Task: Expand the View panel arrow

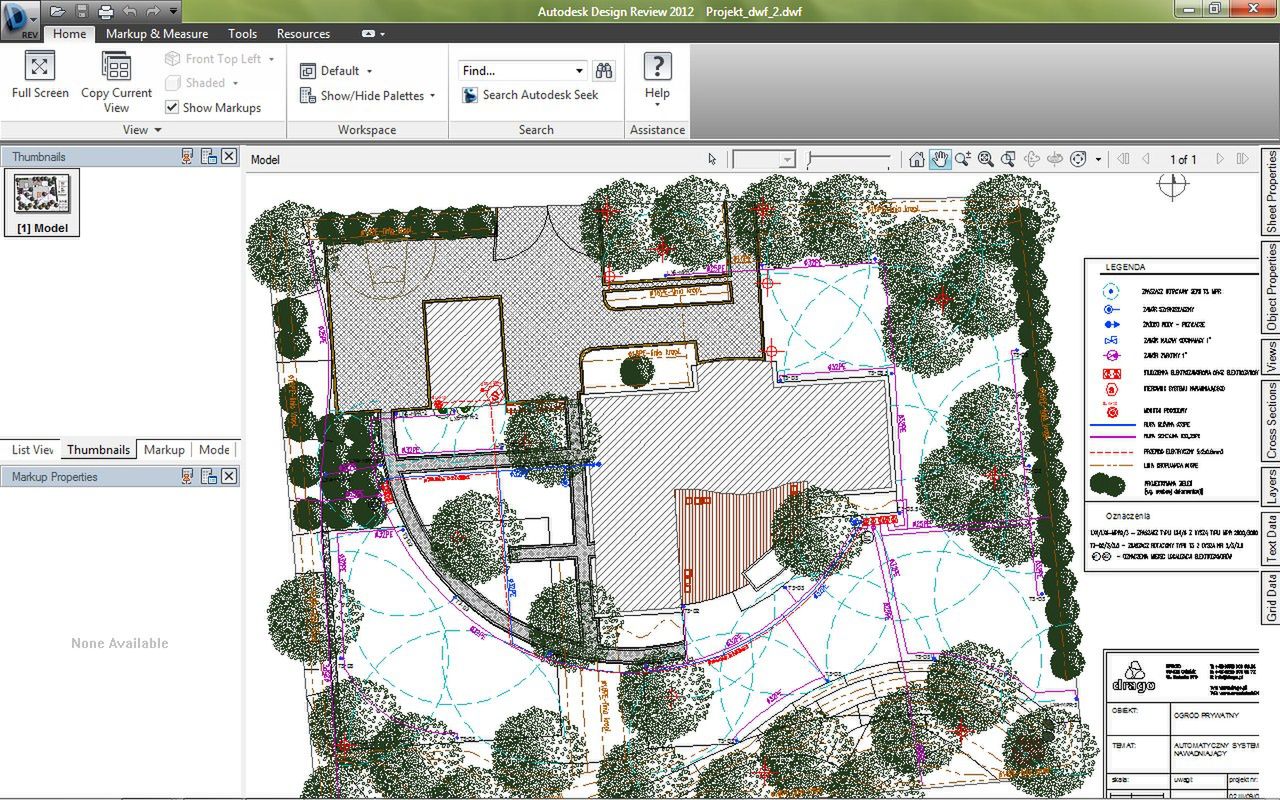Action: pos(157,130)
